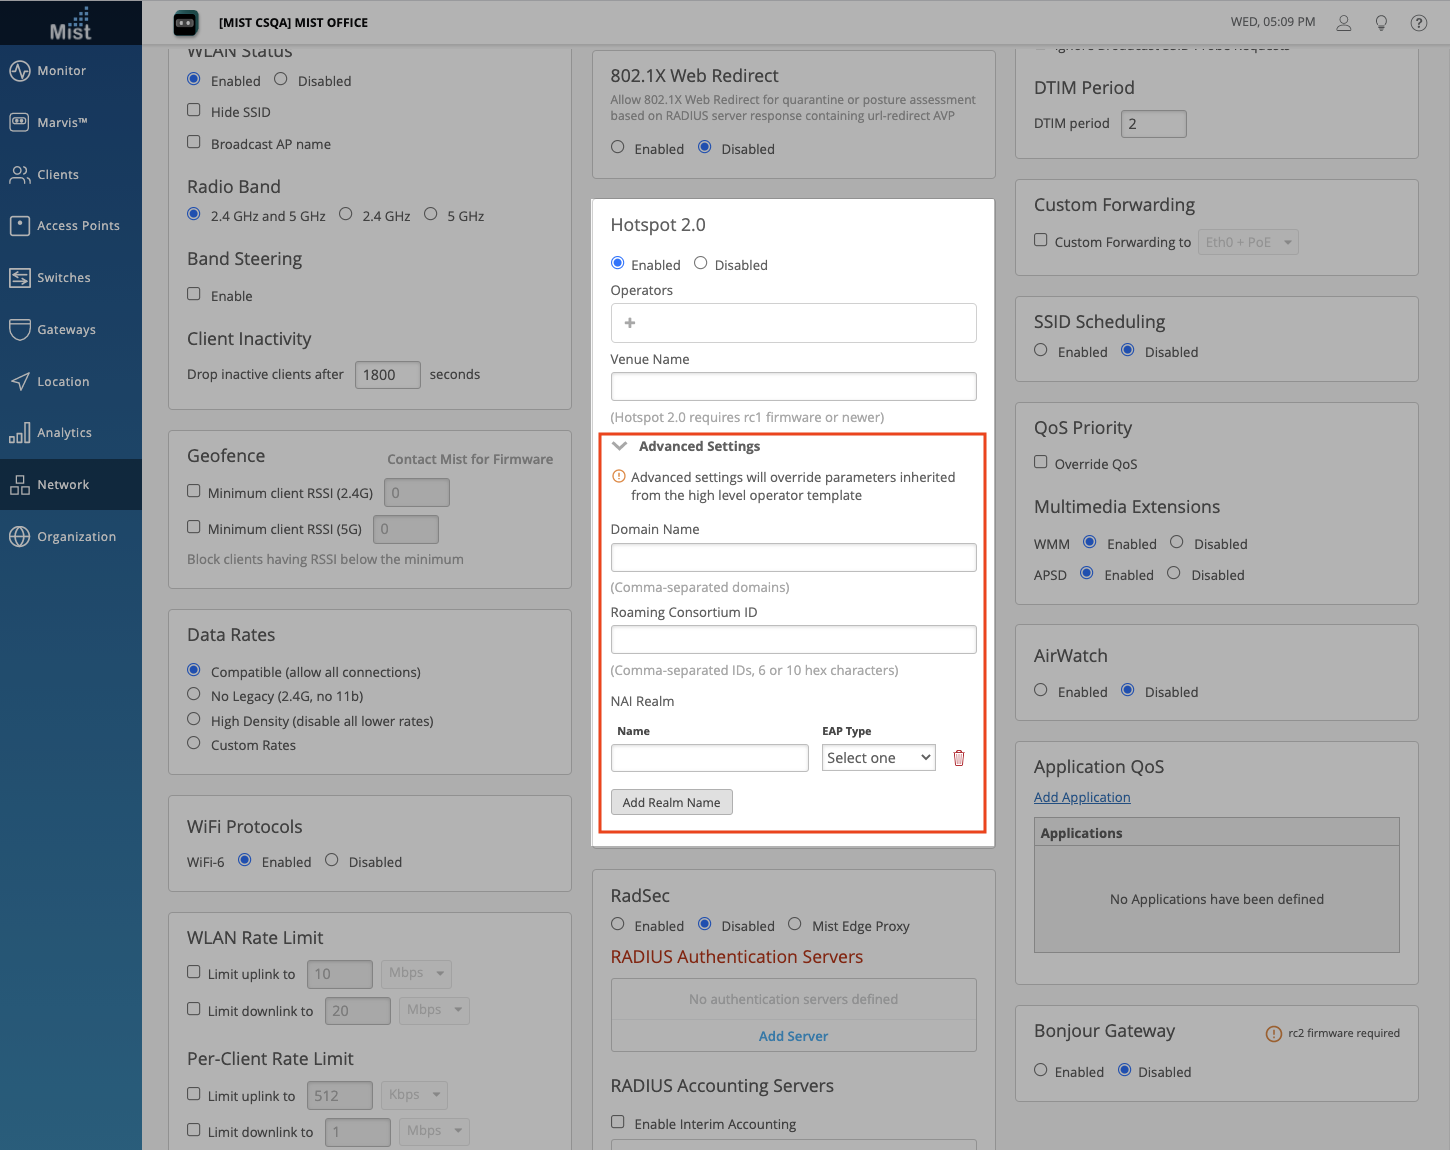This screenshot has height=1150, width=1450.
Task: Open the user account icon in header
Action: (1343, 22)
